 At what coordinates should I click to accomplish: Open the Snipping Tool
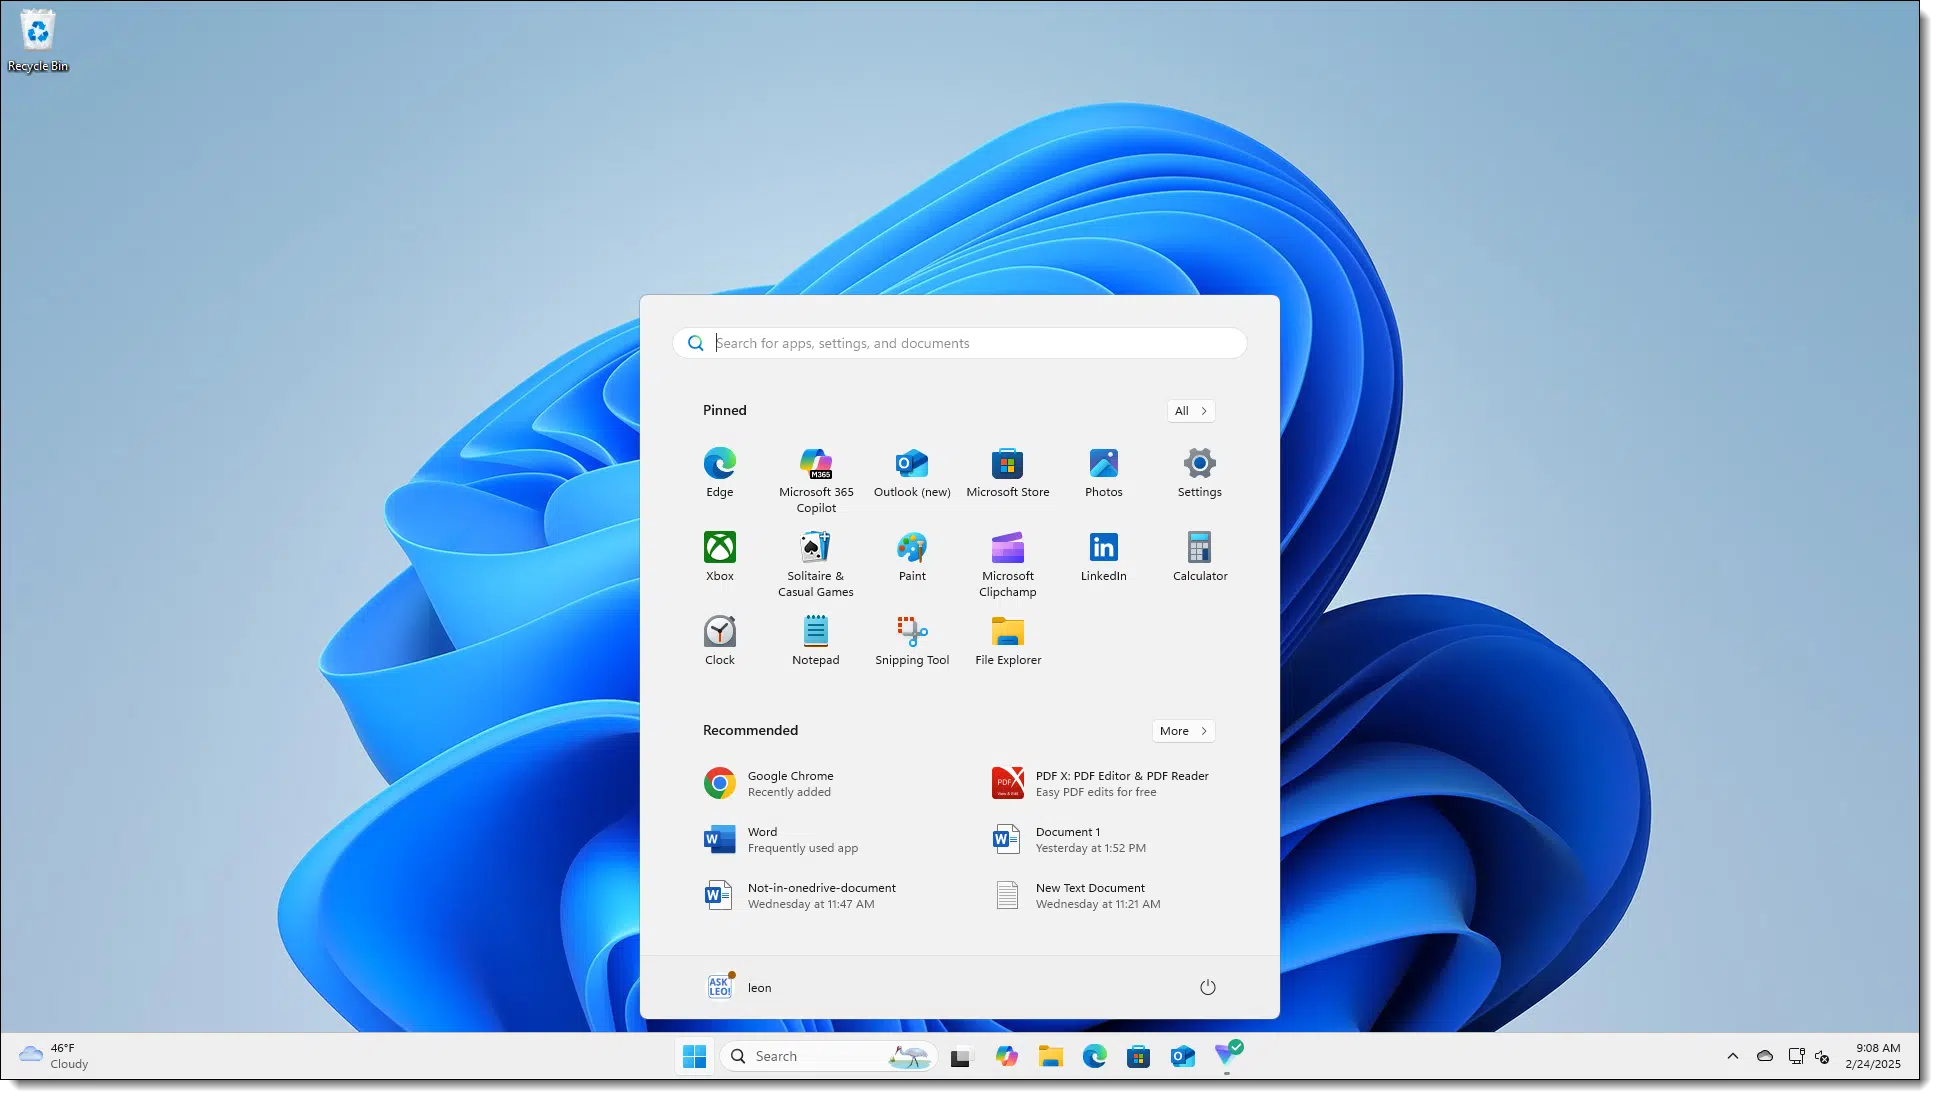point(912,640)
